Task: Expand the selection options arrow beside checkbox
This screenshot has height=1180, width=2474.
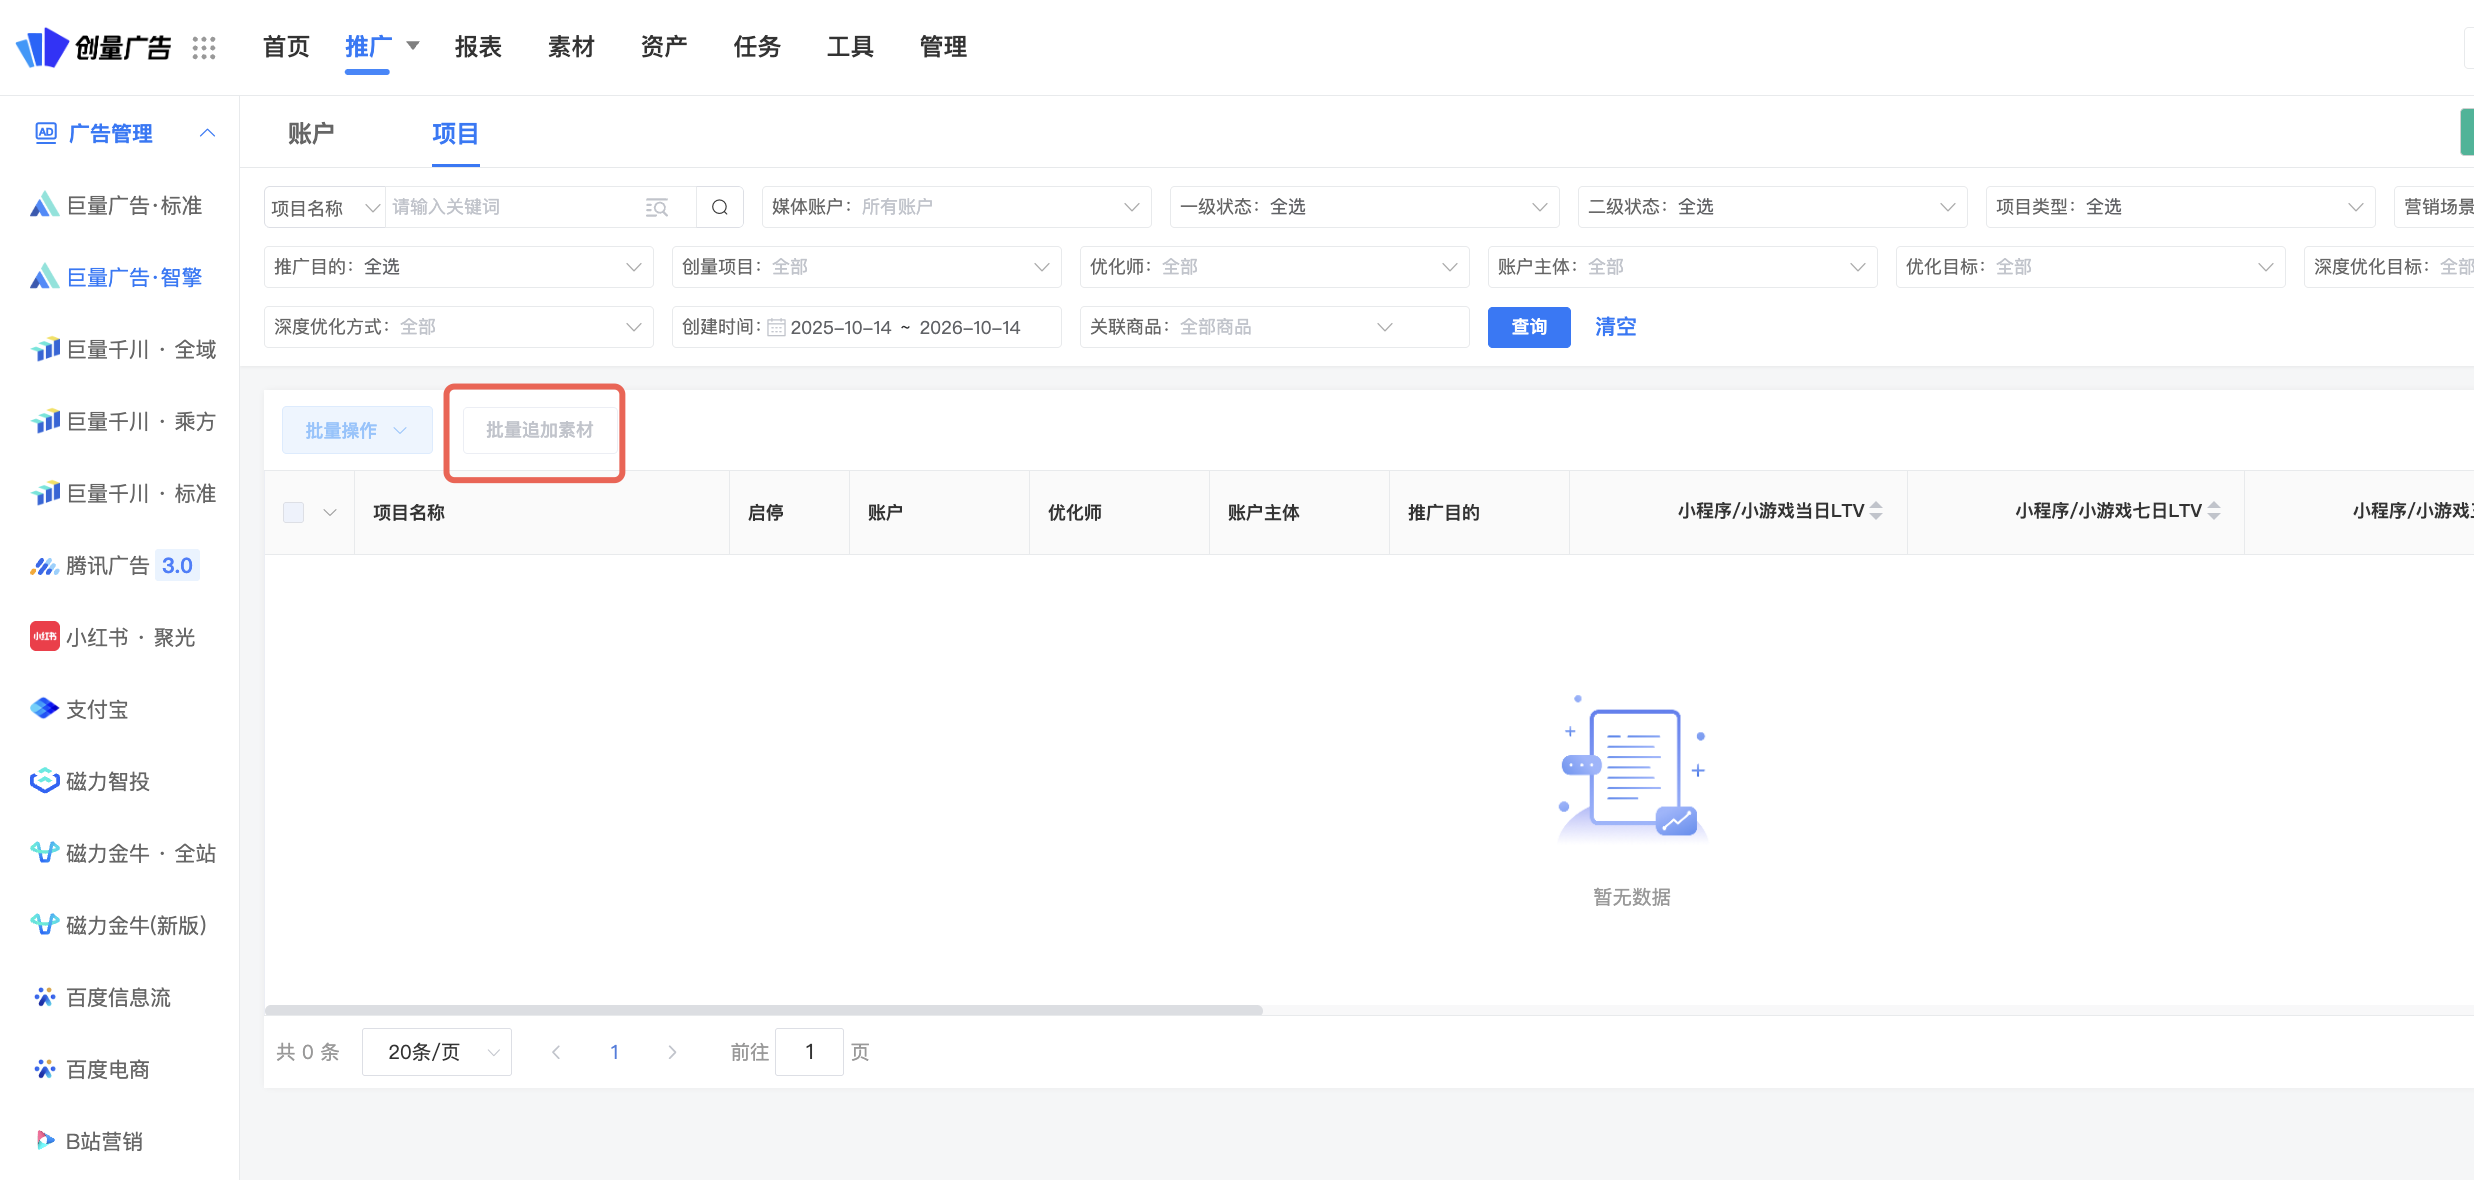Action: tap(330, 512)
